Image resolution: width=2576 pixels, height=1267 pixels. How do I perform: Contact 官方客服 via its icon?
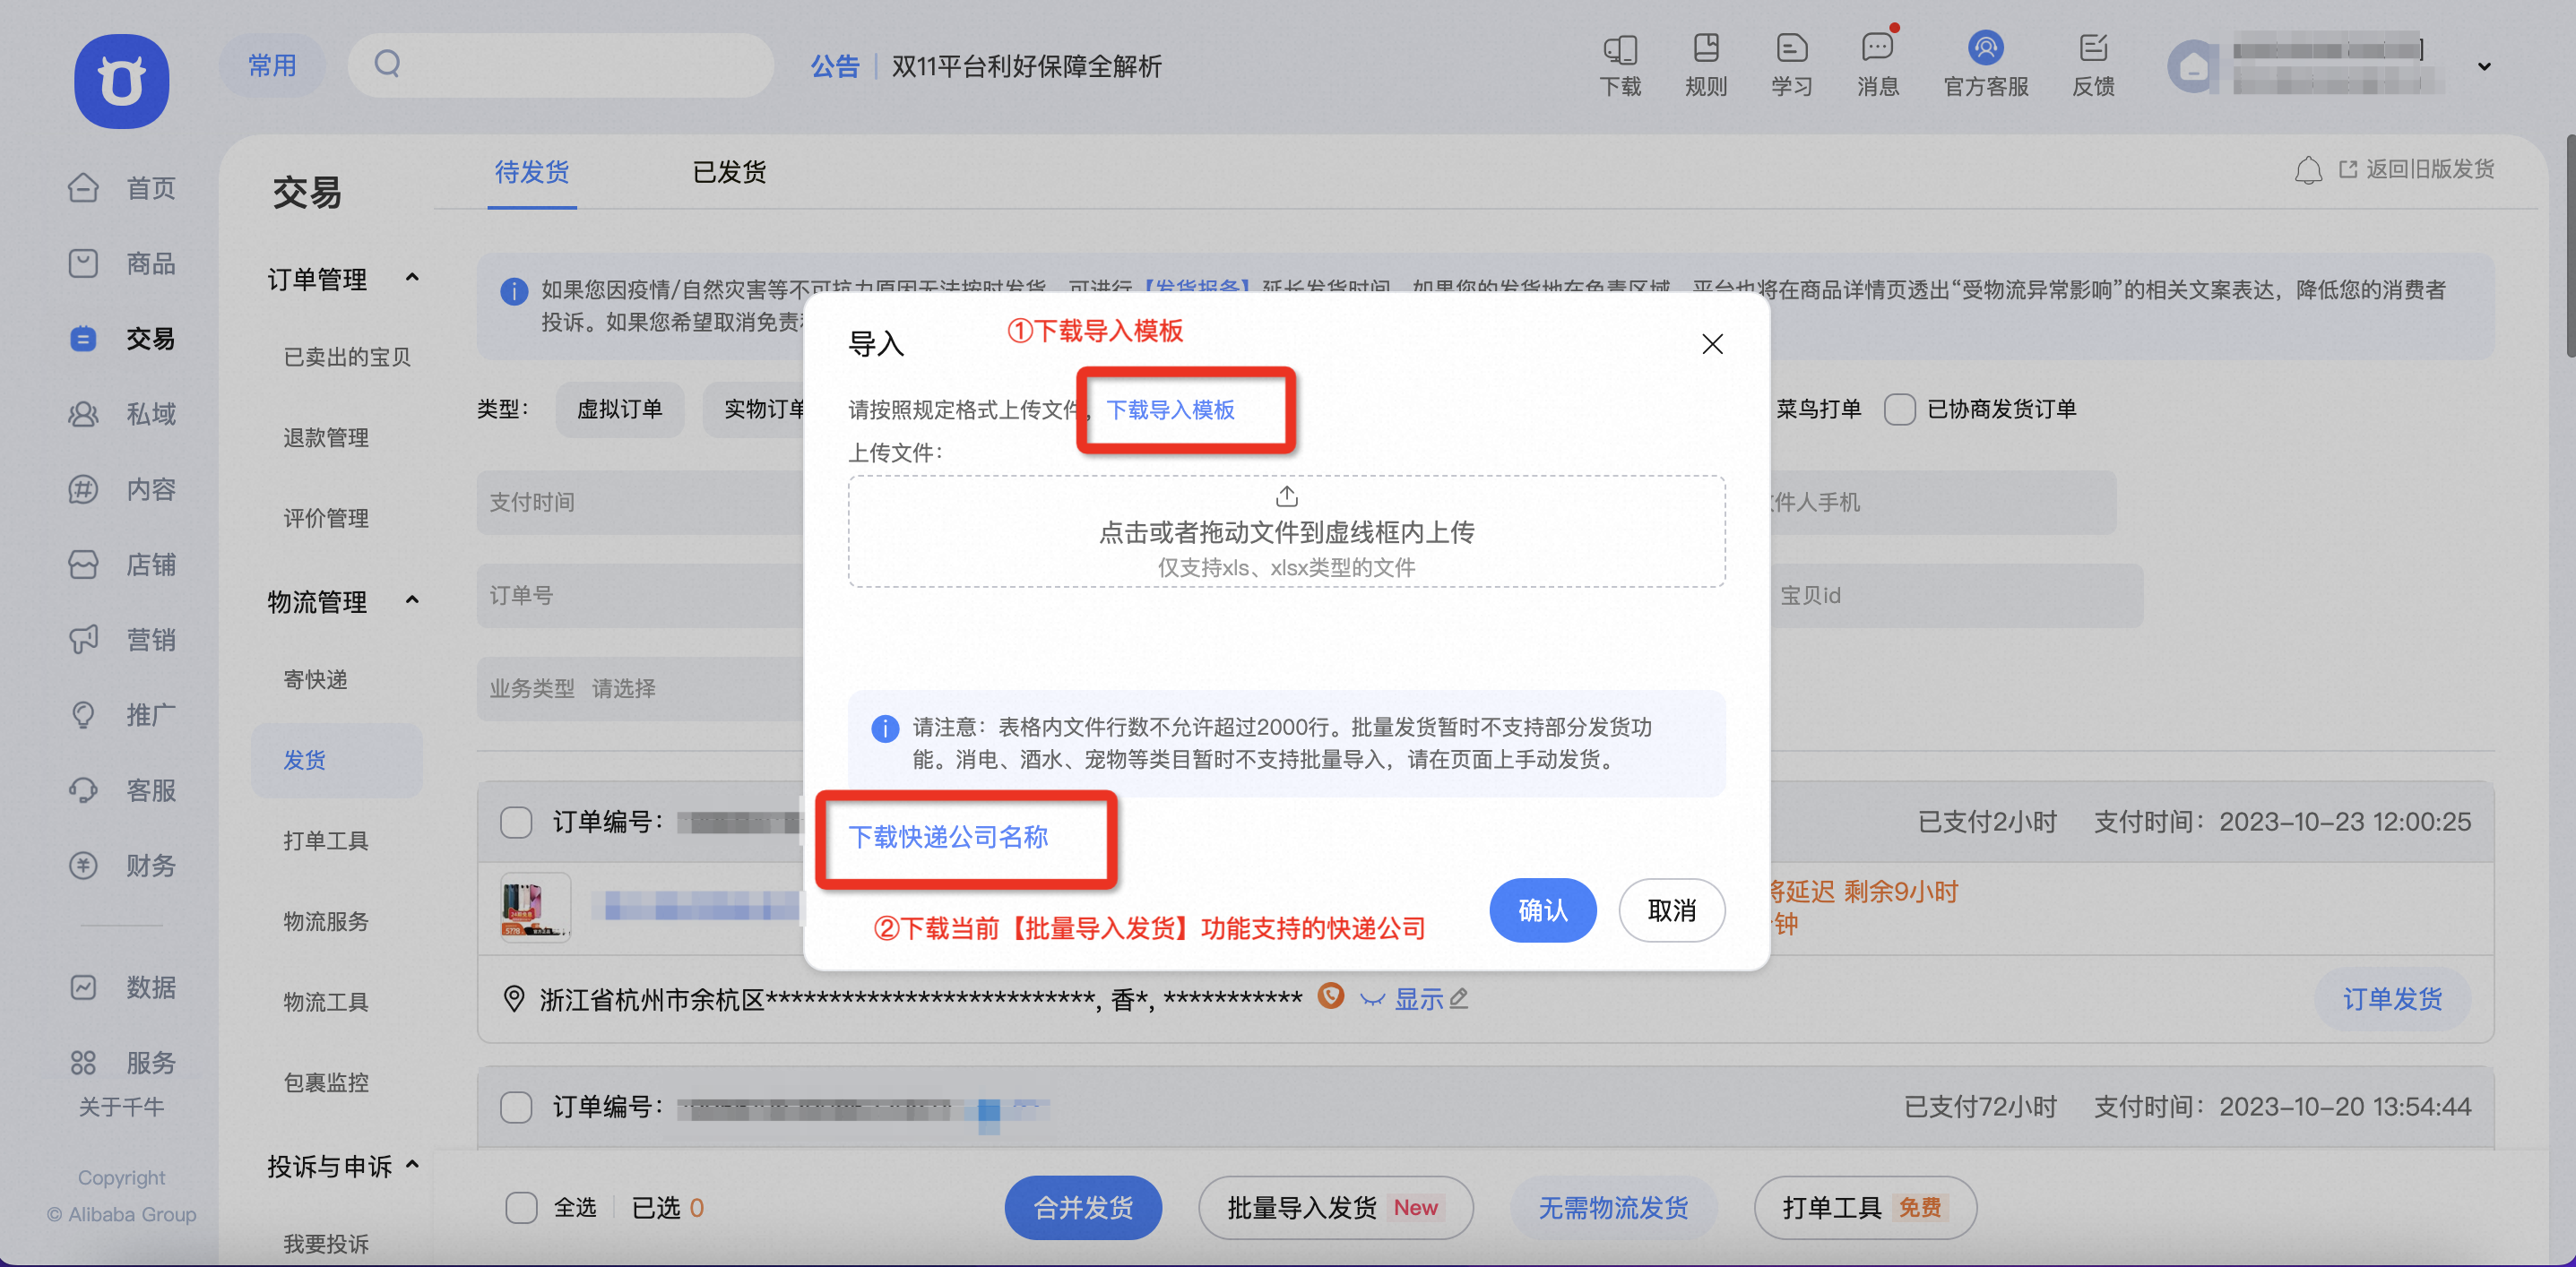point(1985,48)
